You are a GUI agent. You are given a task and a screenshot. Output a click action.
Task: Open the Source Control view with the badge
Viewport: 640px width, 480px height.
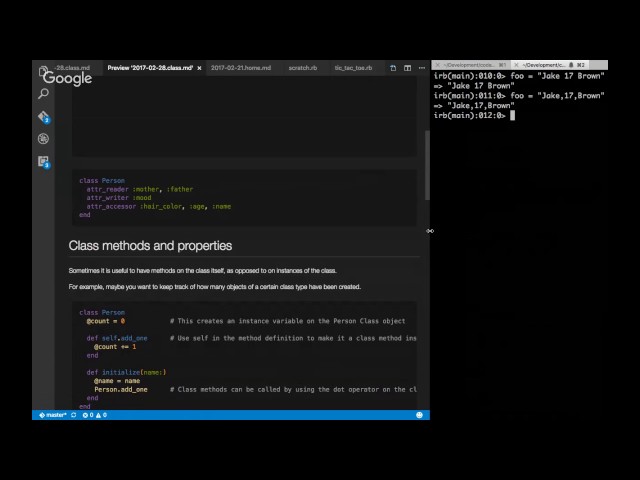(44, 117)
